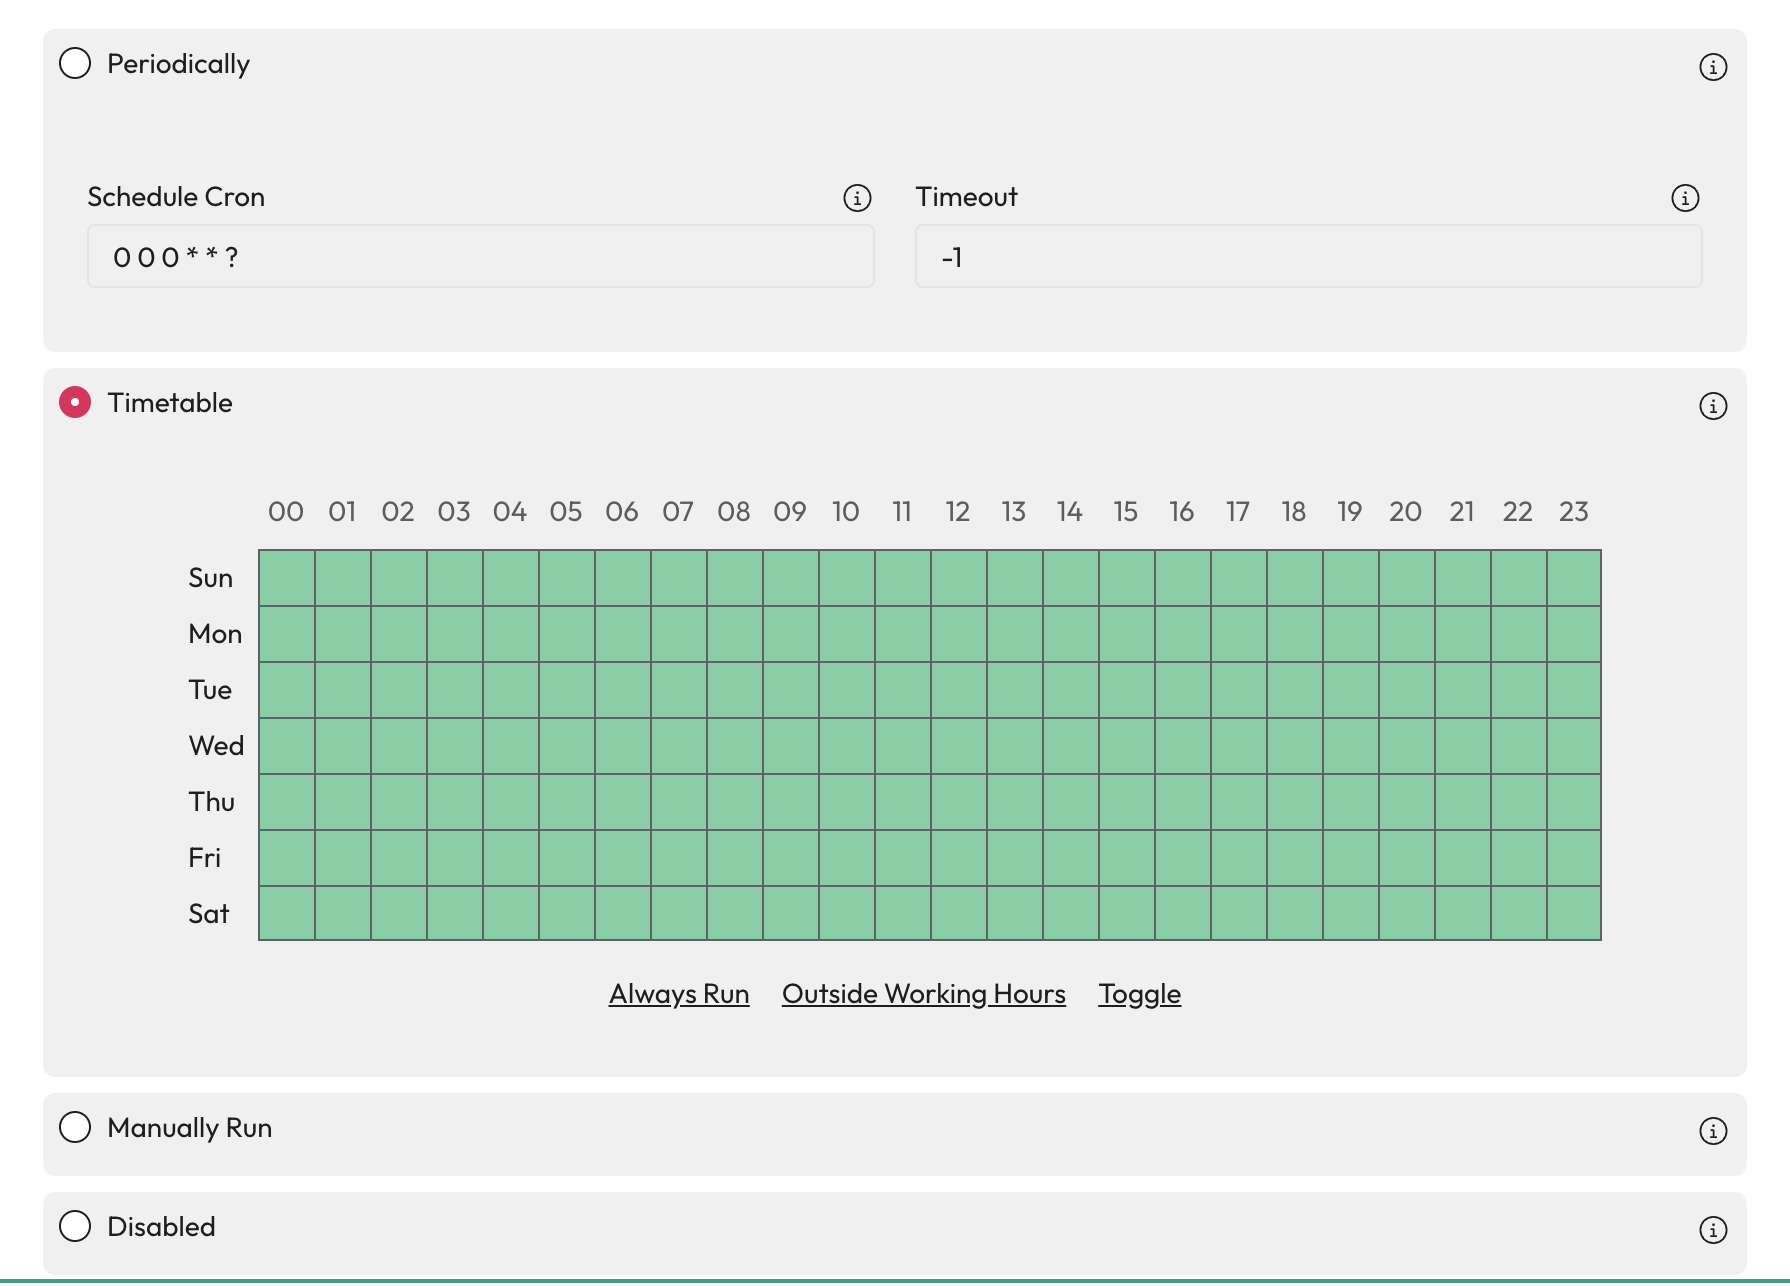The image size is (1790, 1286).
Task: Toggle the Tue 03 timetable cell
Action: point(455,690)
